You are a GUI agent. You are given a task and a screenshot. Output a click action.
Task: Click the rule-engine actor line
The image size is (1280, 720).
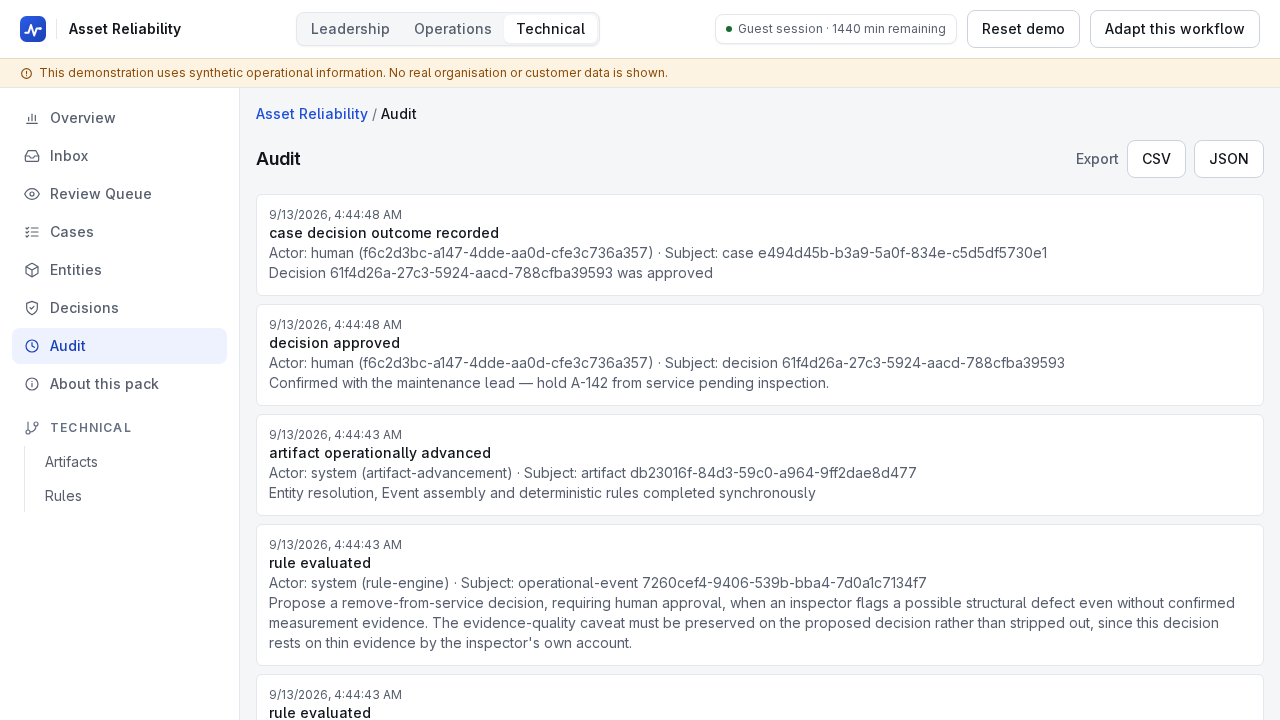coord(598,583)
